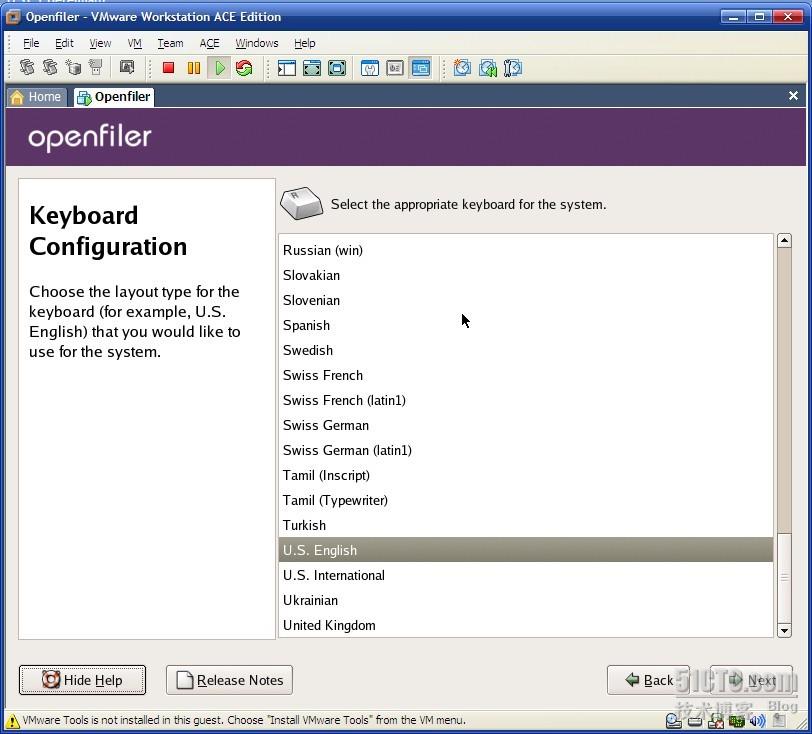The width and height of the screenshot is (812, 734).
Task: Select U.S. International layout
Action: (x=526, y=575)
